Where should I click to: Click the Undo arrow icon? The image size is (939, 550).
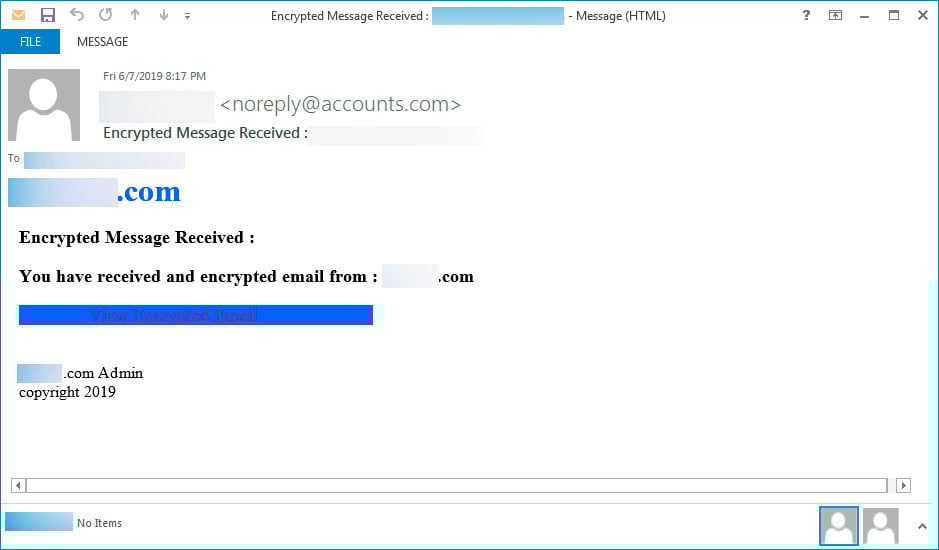77,14
